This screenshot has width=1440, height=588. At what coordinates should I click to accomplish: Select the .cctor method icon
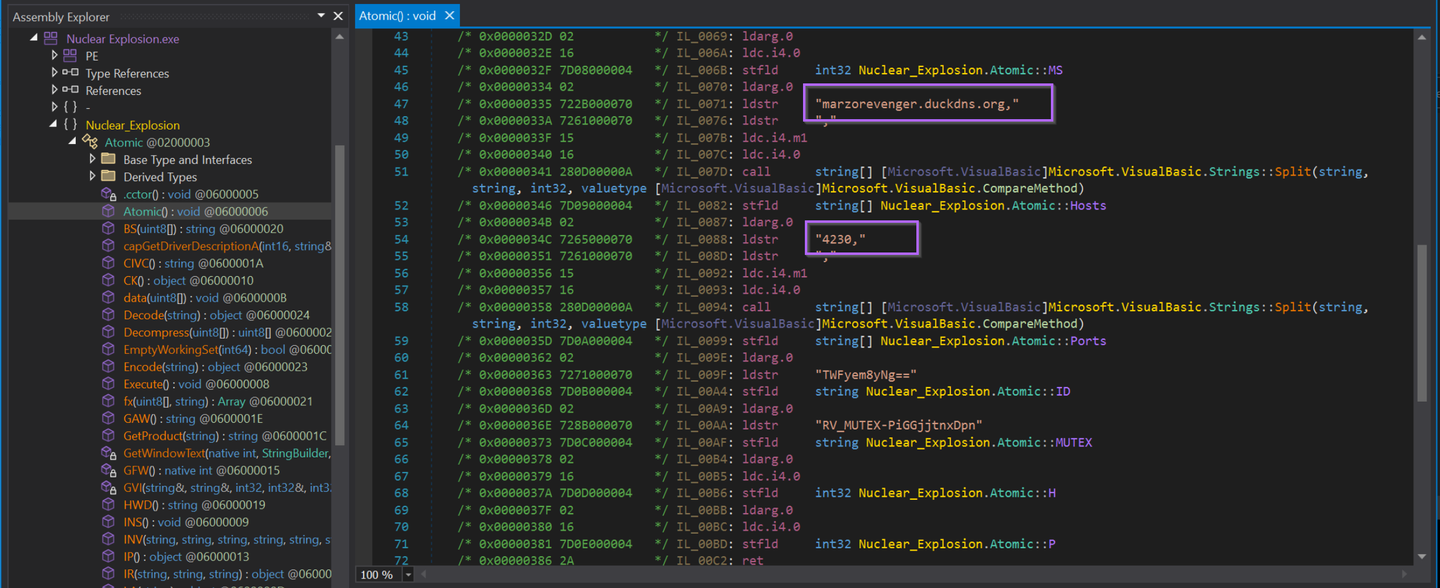109,194
